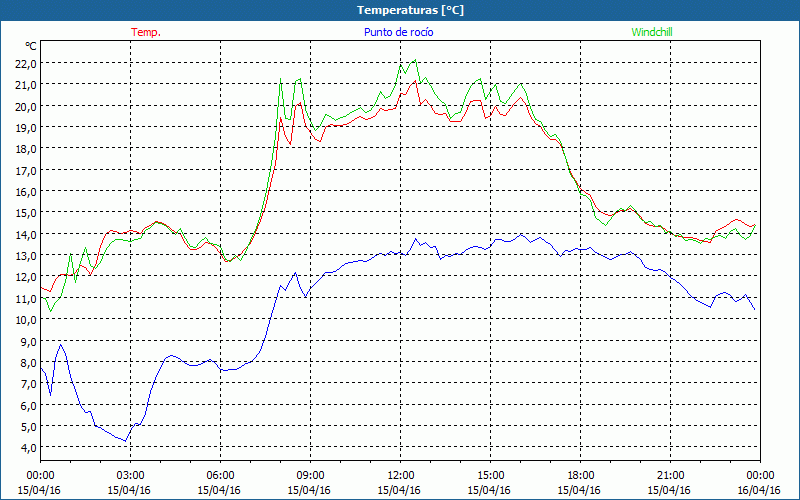Click the '19,0' y-axis value

26,128
